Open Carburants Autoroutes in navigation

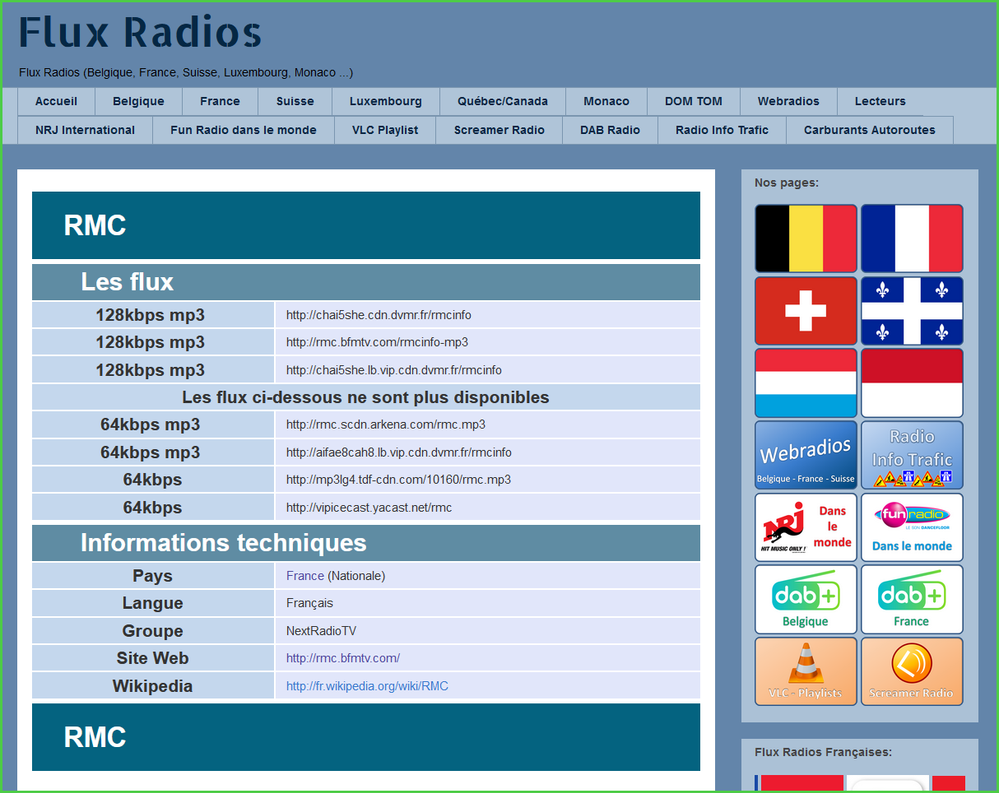click(869, 130)
